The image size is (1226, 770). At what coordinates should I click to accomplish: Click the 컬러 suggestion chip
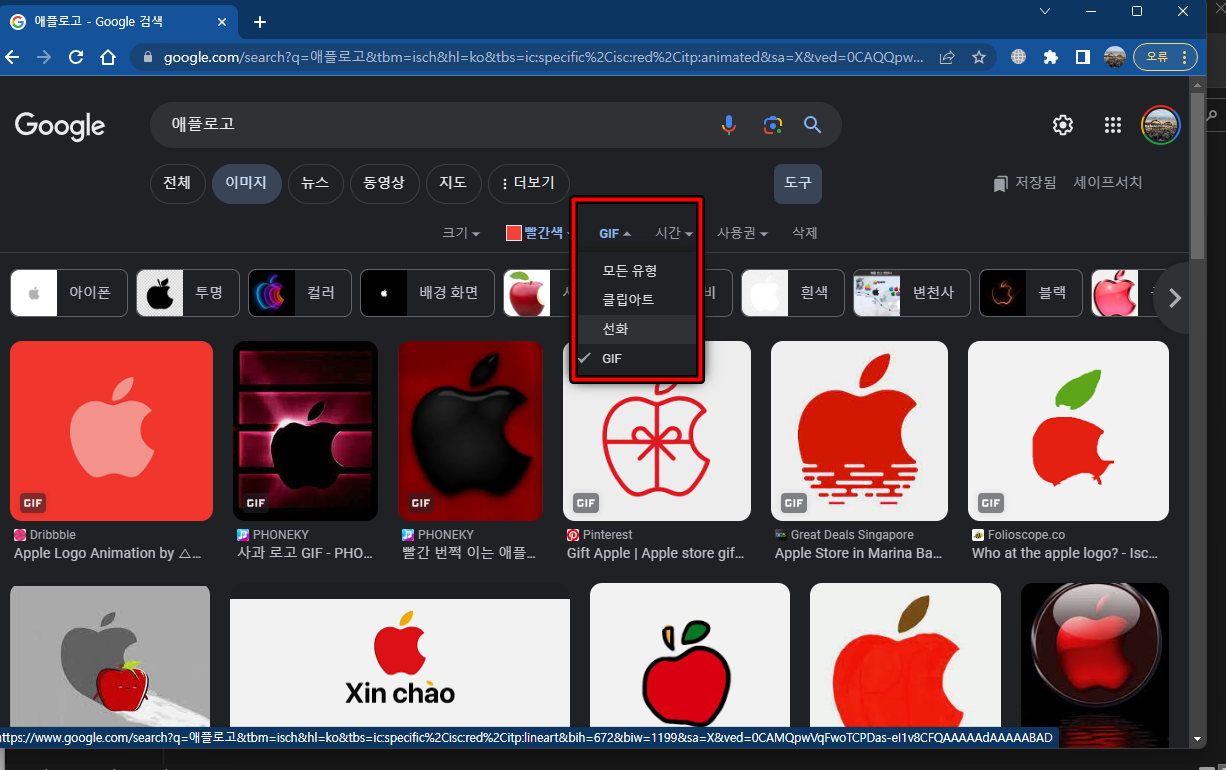[x=300, y=293]
